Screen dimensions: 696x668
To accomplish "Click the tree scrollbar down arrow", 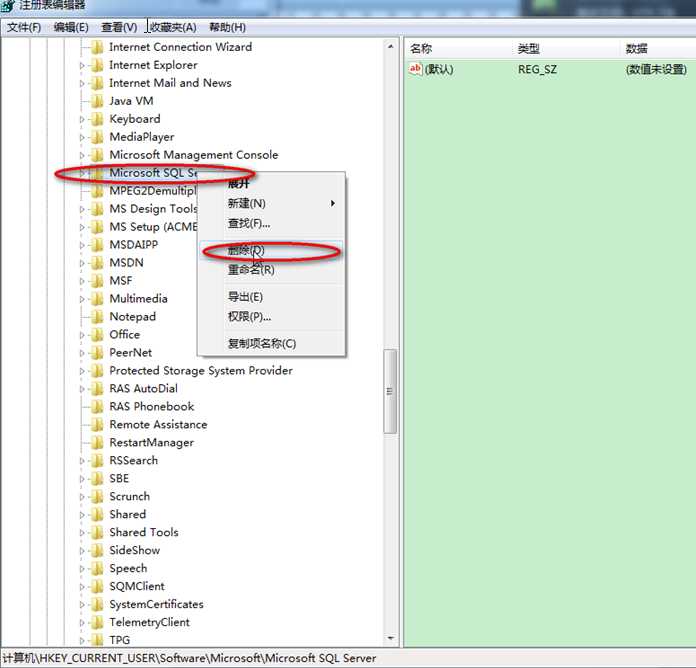I will click(x=391, y=638).
